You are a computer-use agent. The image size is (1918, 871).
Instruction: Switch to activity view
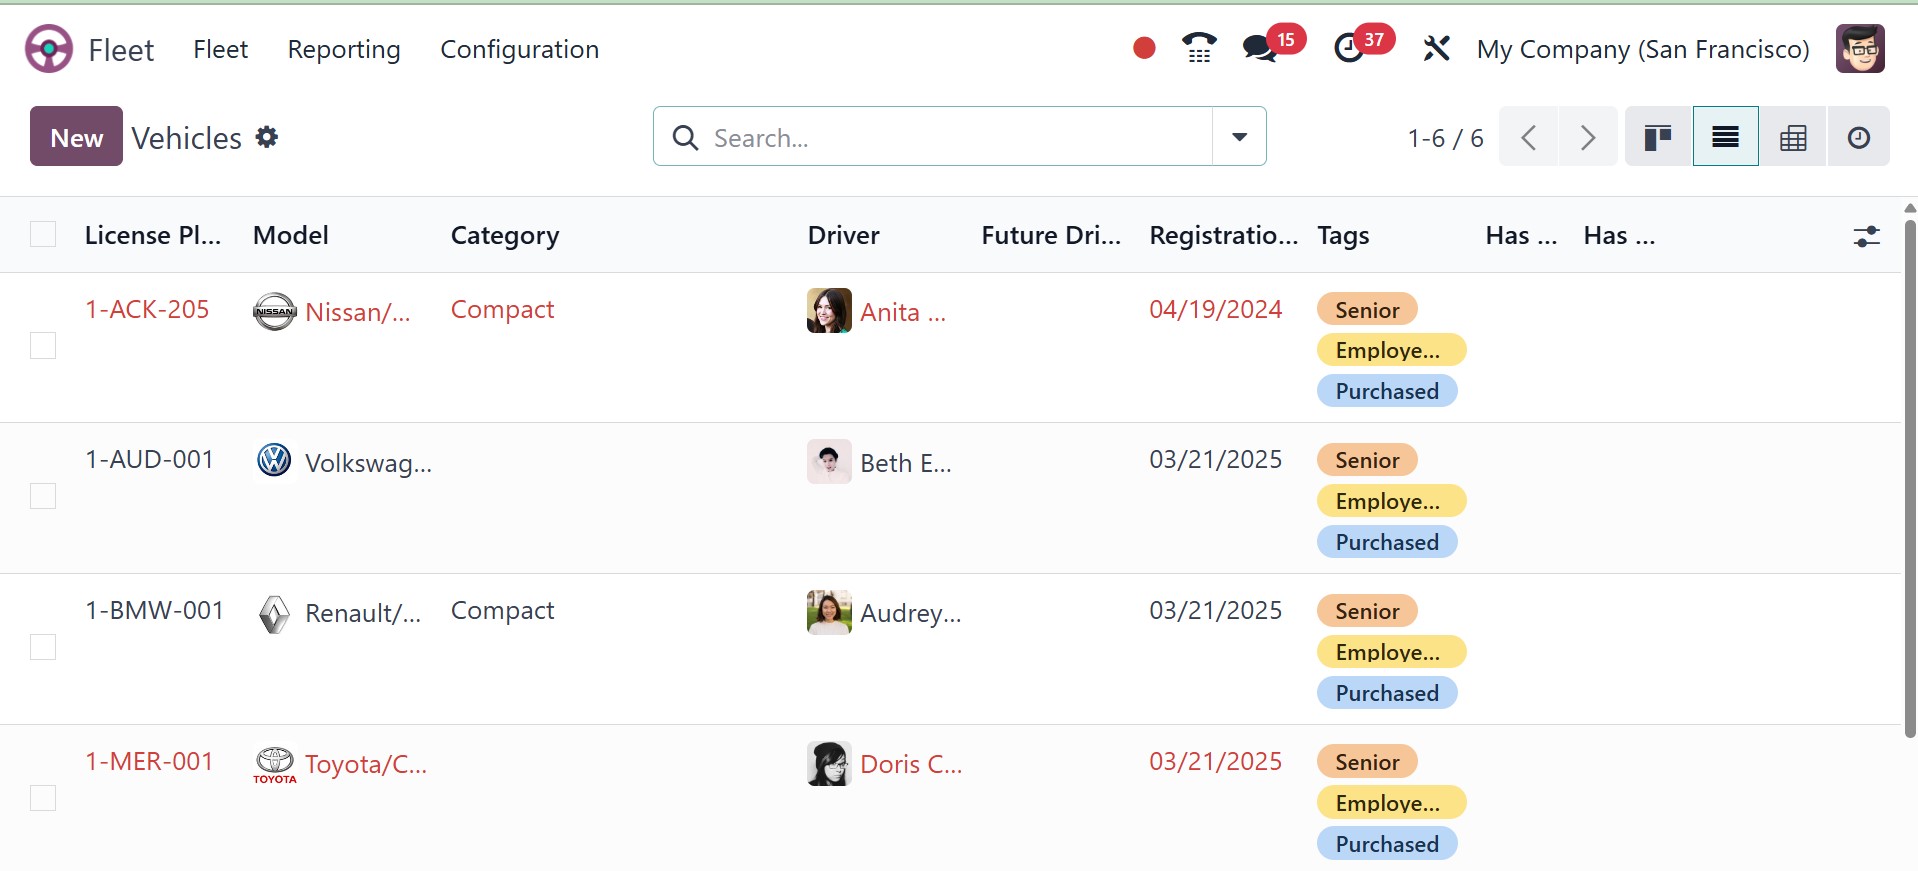point(1859,137)
